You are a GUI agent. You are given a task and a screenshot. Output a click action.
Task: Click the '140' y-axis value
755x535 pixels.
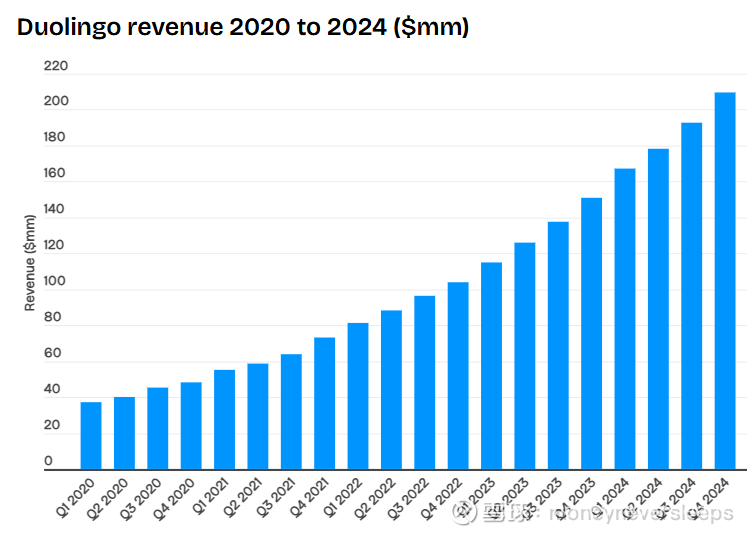54,209
